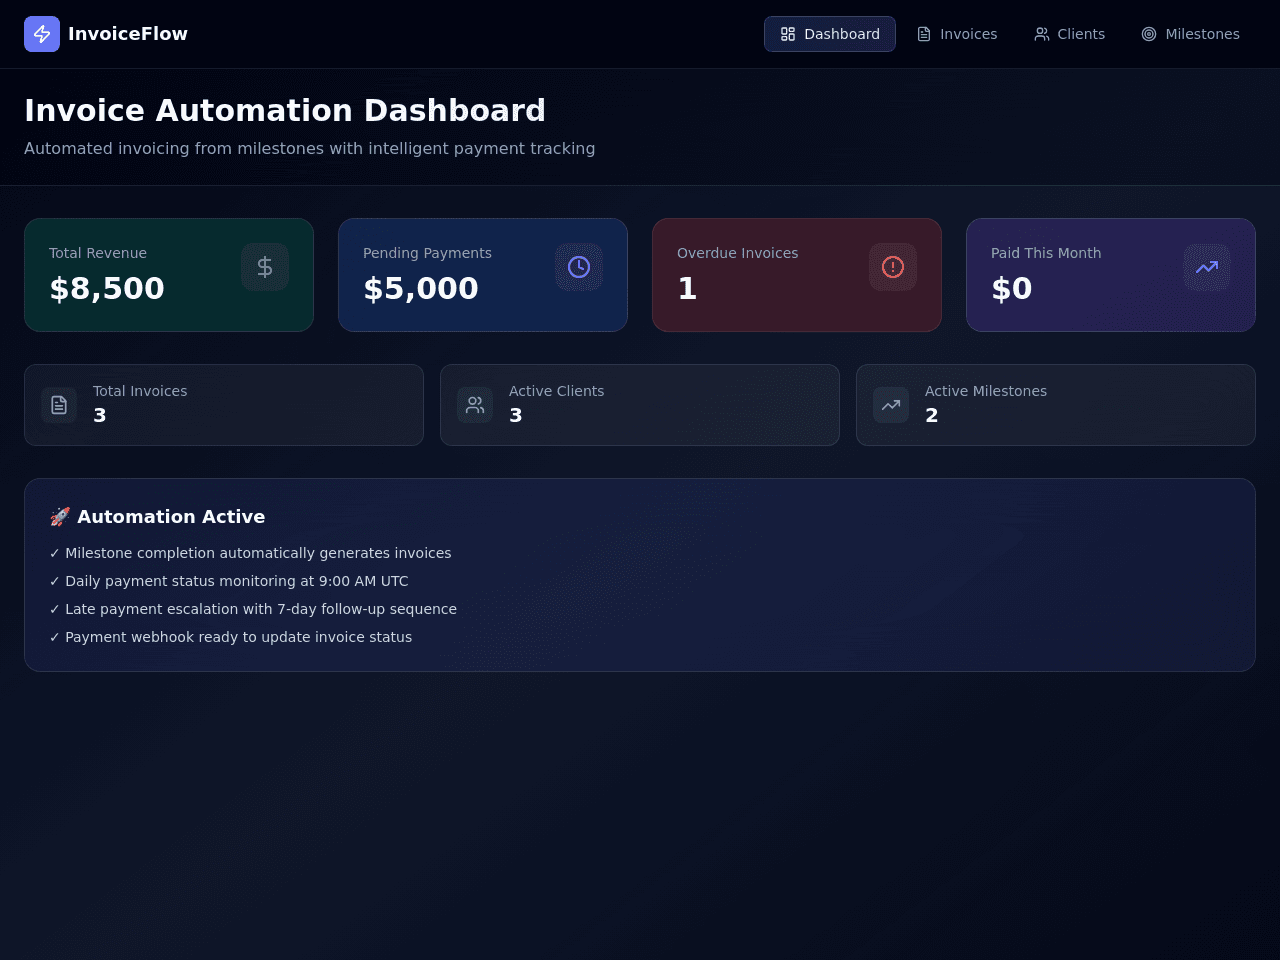Screen dimensions: 1280x960
Task: Click the InvoiceFlow brand name
Action: click(x=128, y=34)
